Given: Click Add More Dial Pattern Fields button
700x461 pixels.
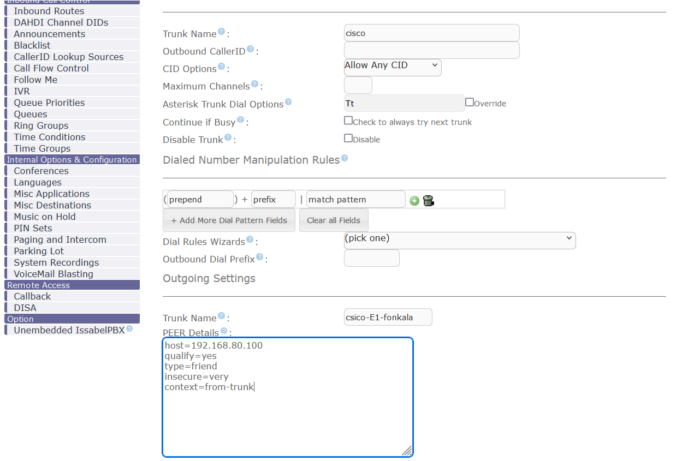Looking at the screenshot, I should 229,220.
